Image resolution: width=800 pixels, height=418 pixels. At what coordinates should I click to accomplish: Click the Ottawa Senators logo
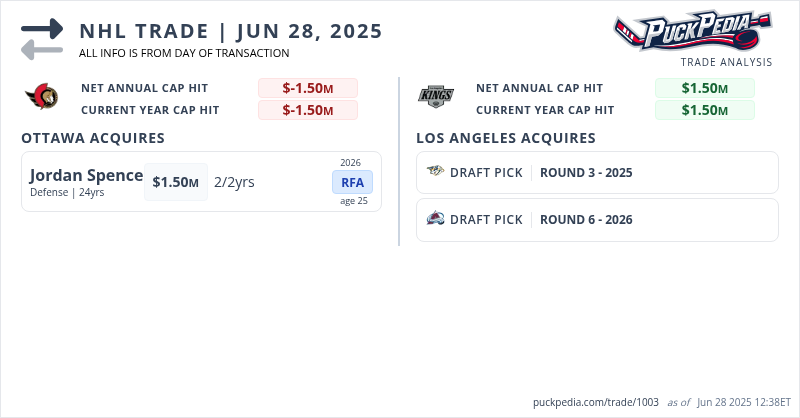click(x=42, y=98)
